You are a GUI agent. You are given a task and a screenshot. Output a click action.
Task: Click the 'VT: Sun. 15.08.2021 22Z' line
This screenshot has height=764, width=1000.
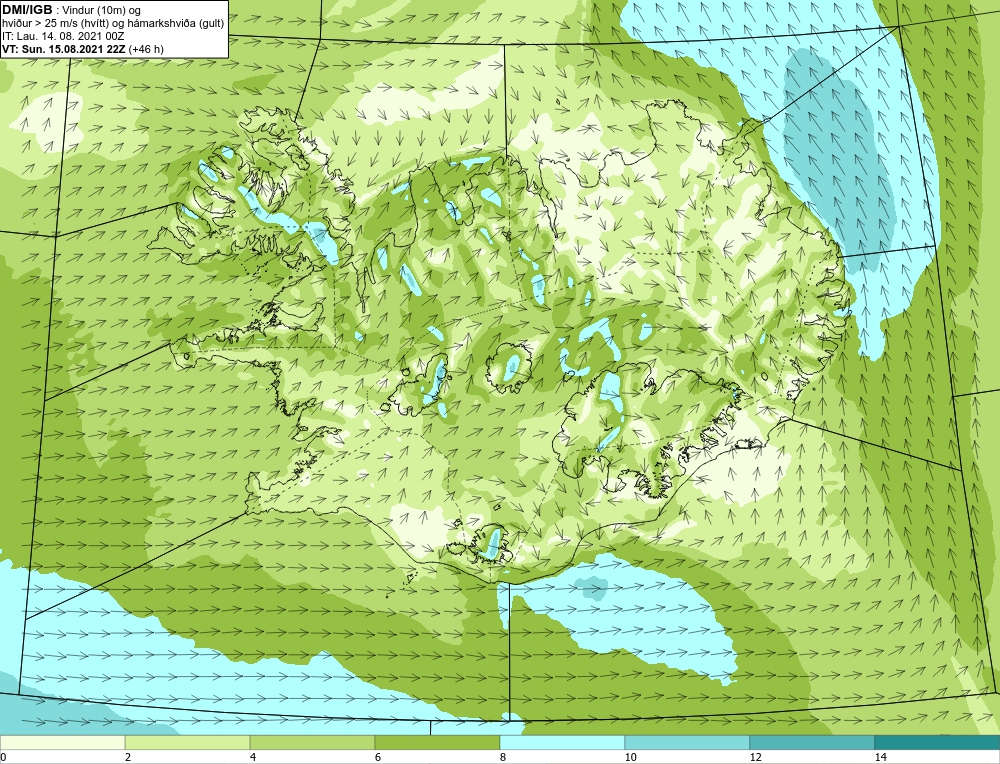coord(83,49)
